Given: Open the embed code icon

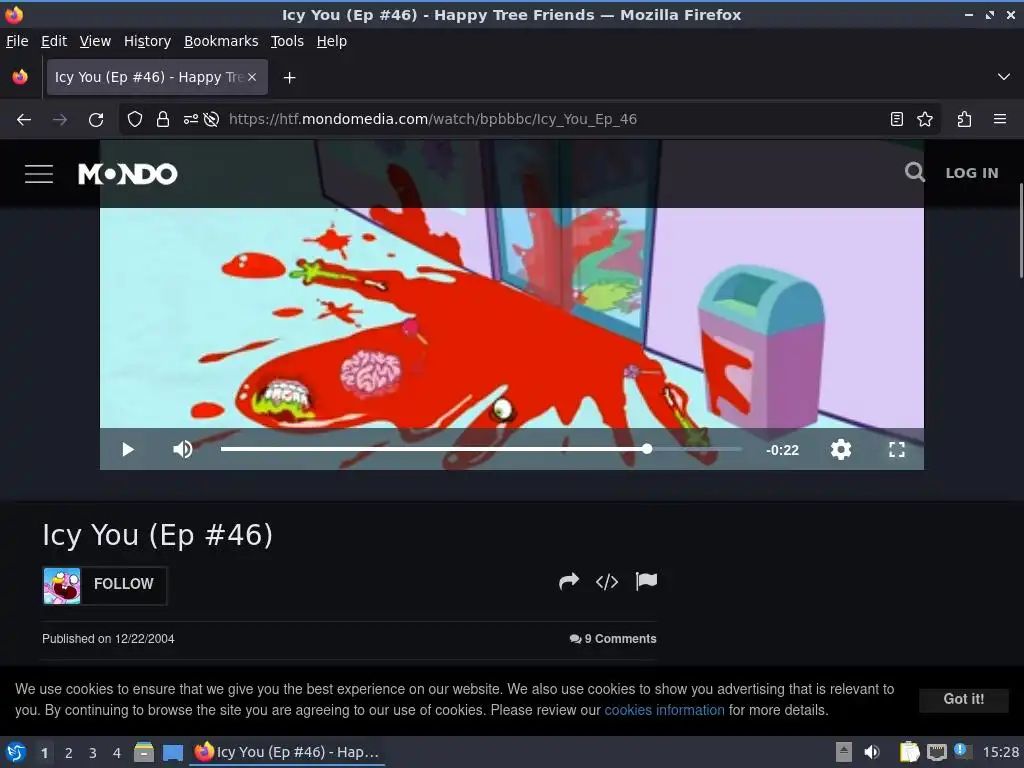Looking at the screenshot, I should [x=607, y=581].
